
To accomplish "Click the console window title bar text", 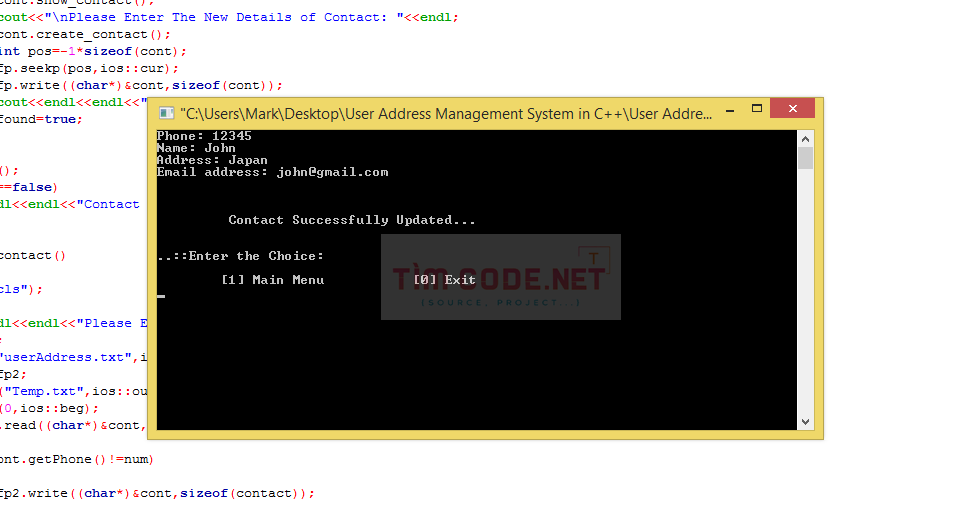I will pos(446,114).
